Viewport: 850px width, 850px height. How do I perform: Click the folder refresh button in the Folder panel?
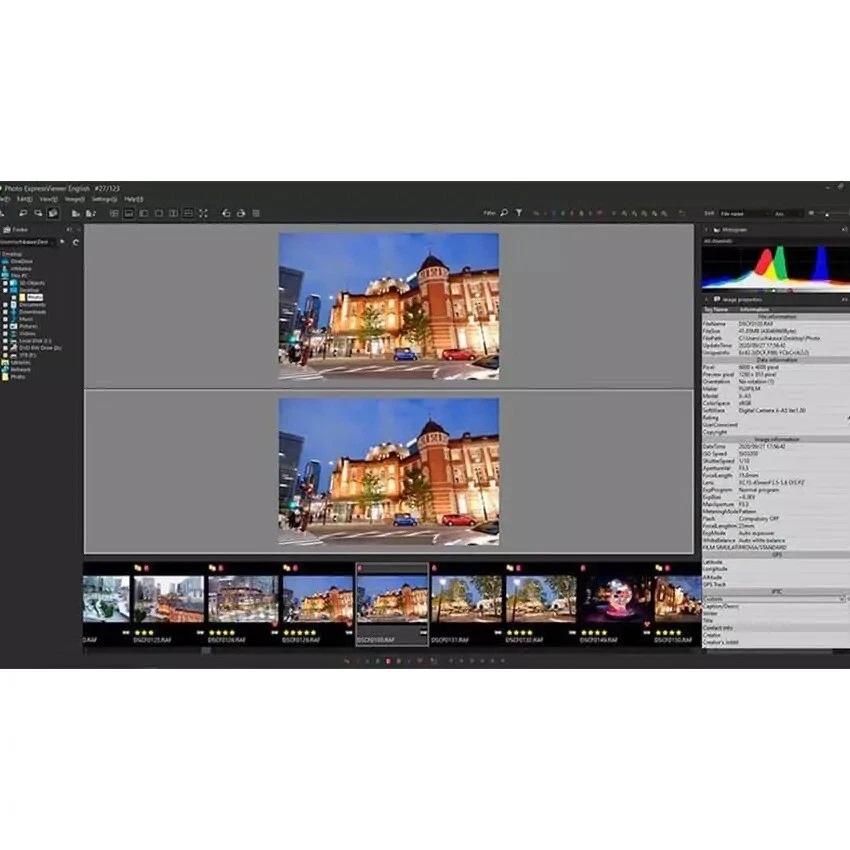76,242
